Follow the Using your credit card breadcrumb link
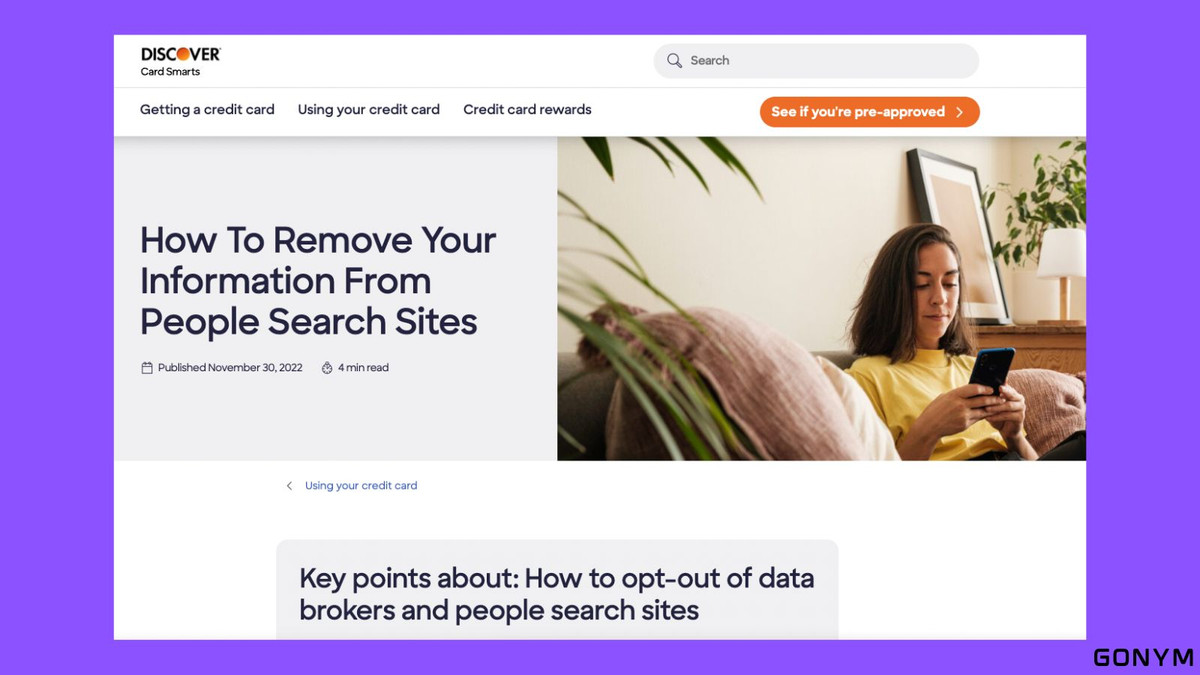The width and height of the screenshot is (1200, 675). (361, 486)
